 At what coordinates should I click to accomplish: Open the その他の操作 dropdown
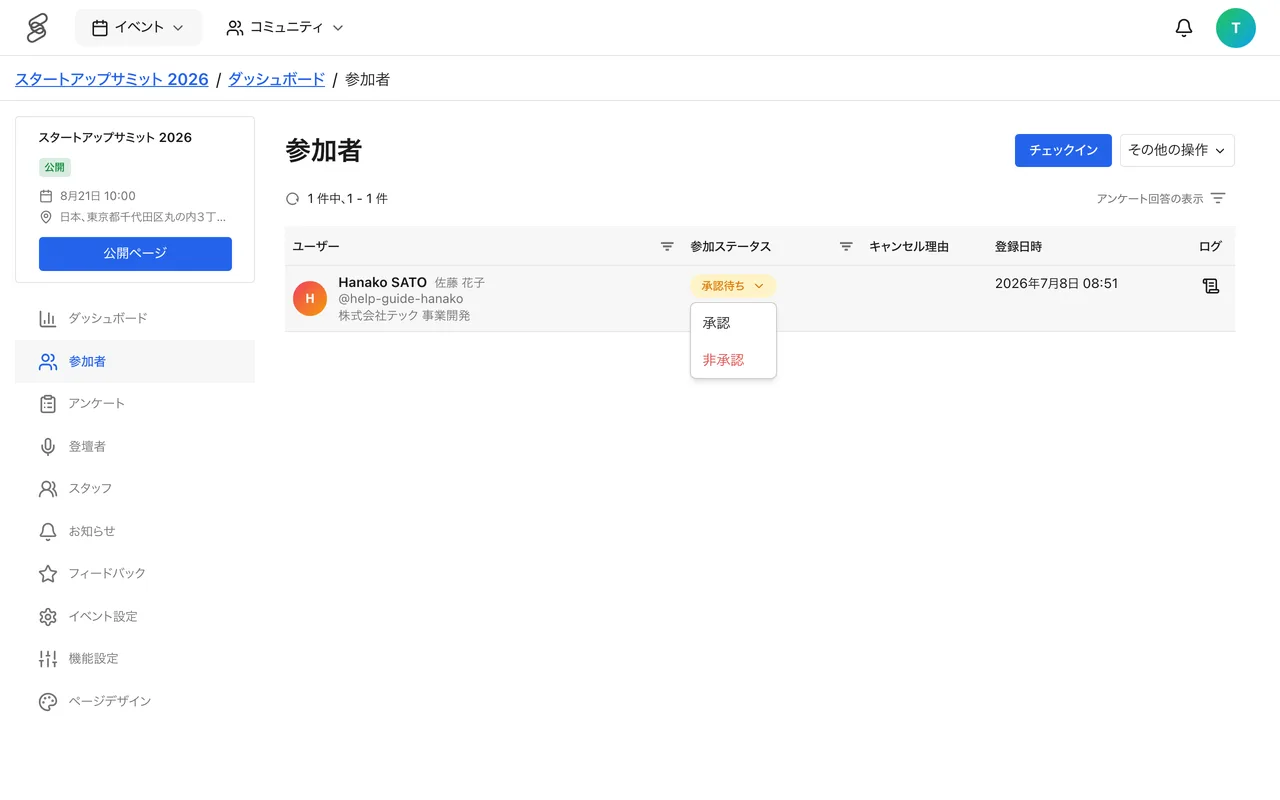click(1177, 150)
